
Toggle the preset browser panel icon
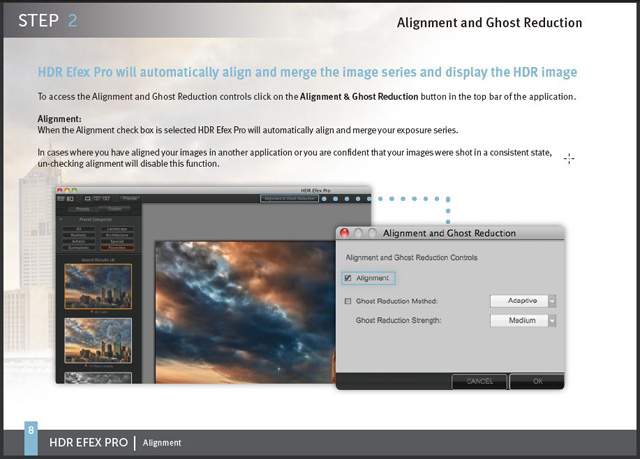point(61,199)
